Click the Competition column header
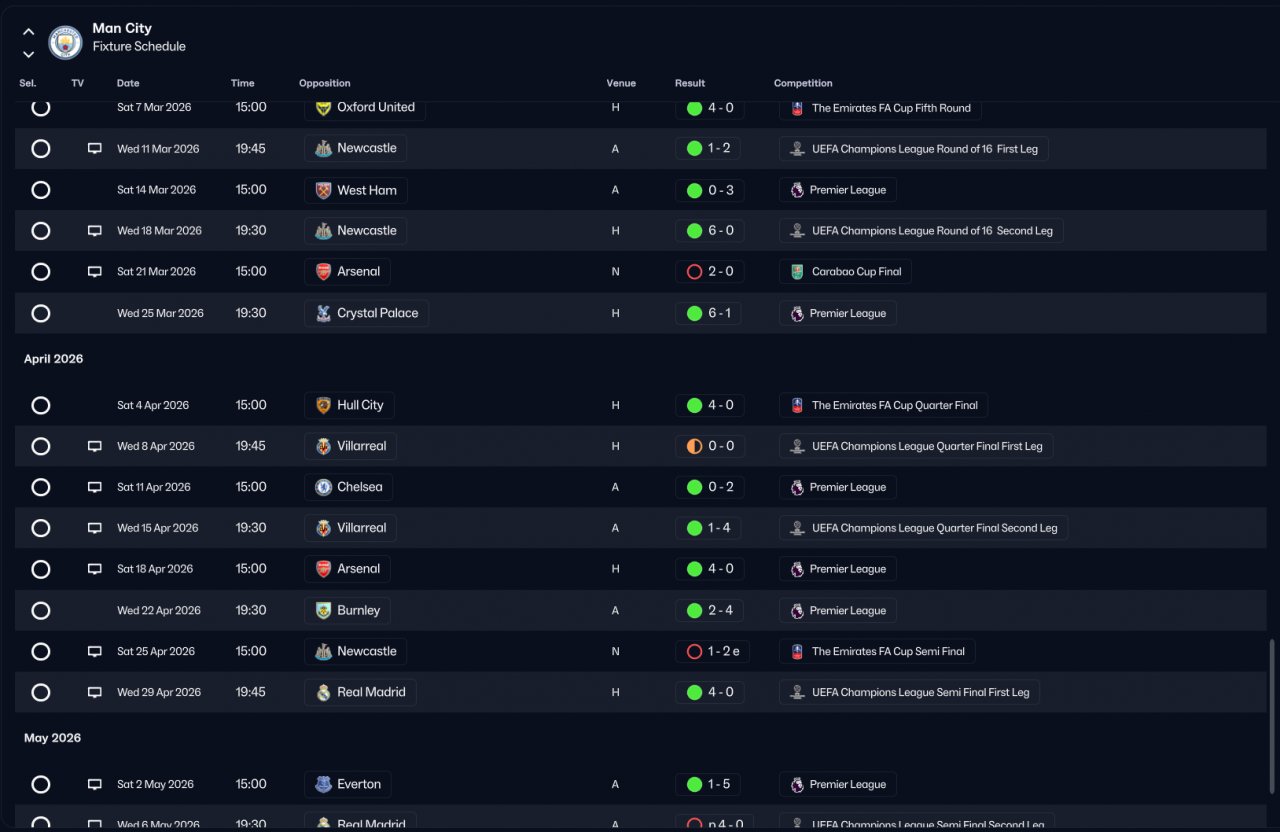This screenshot has width=1280, height=832. click(x=803, y=83)
